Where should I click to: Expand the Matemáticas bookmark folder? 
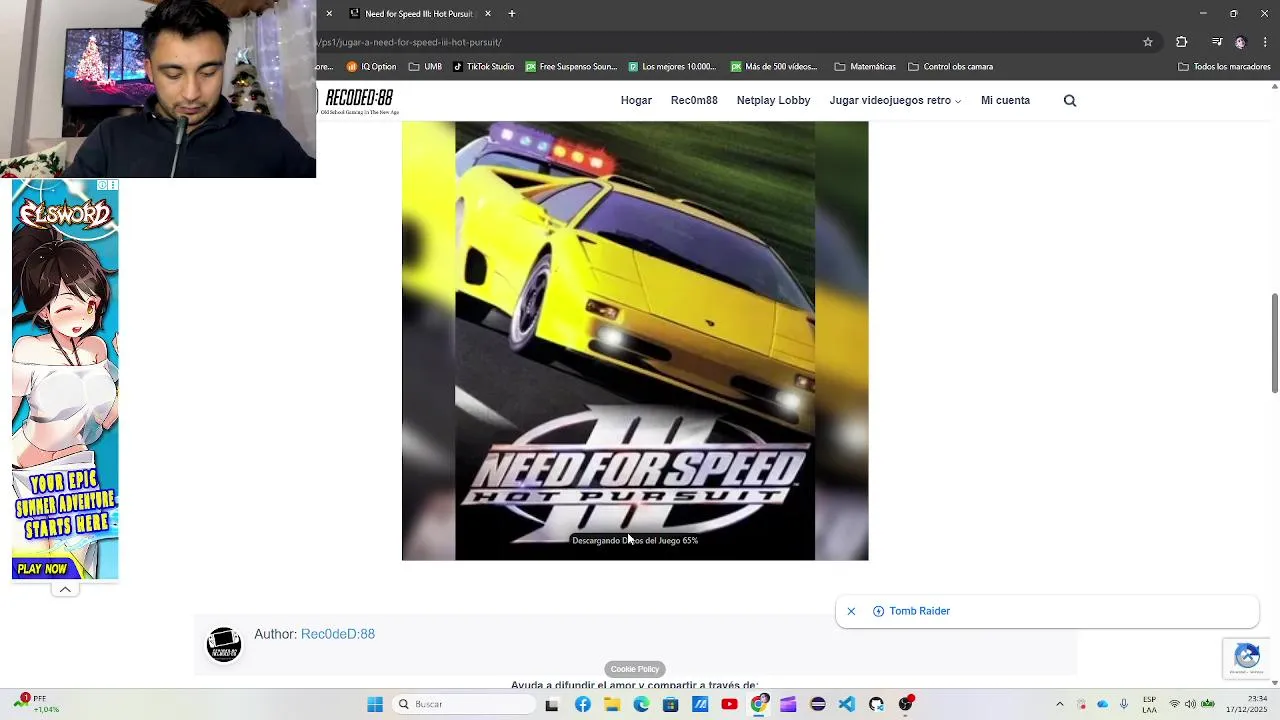[865, 67]
